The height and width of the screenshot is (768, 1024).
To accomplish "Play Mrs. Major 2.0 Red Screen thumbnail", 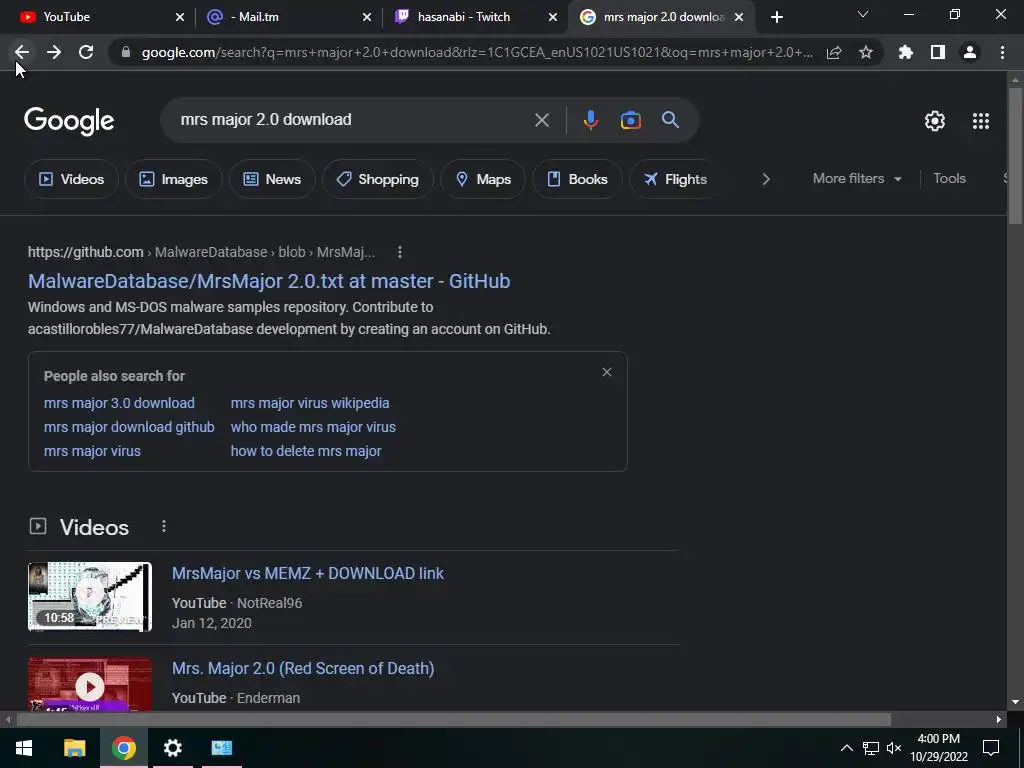I will pyautogui.click(x=90, y=684).
